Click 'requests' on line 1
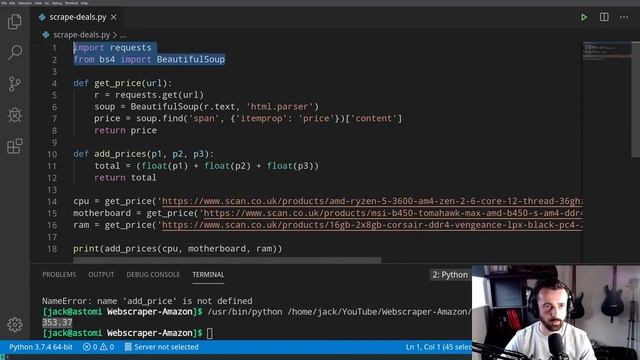Image resolution: width=640 pixels, height=360 pixels. [131, 48]
